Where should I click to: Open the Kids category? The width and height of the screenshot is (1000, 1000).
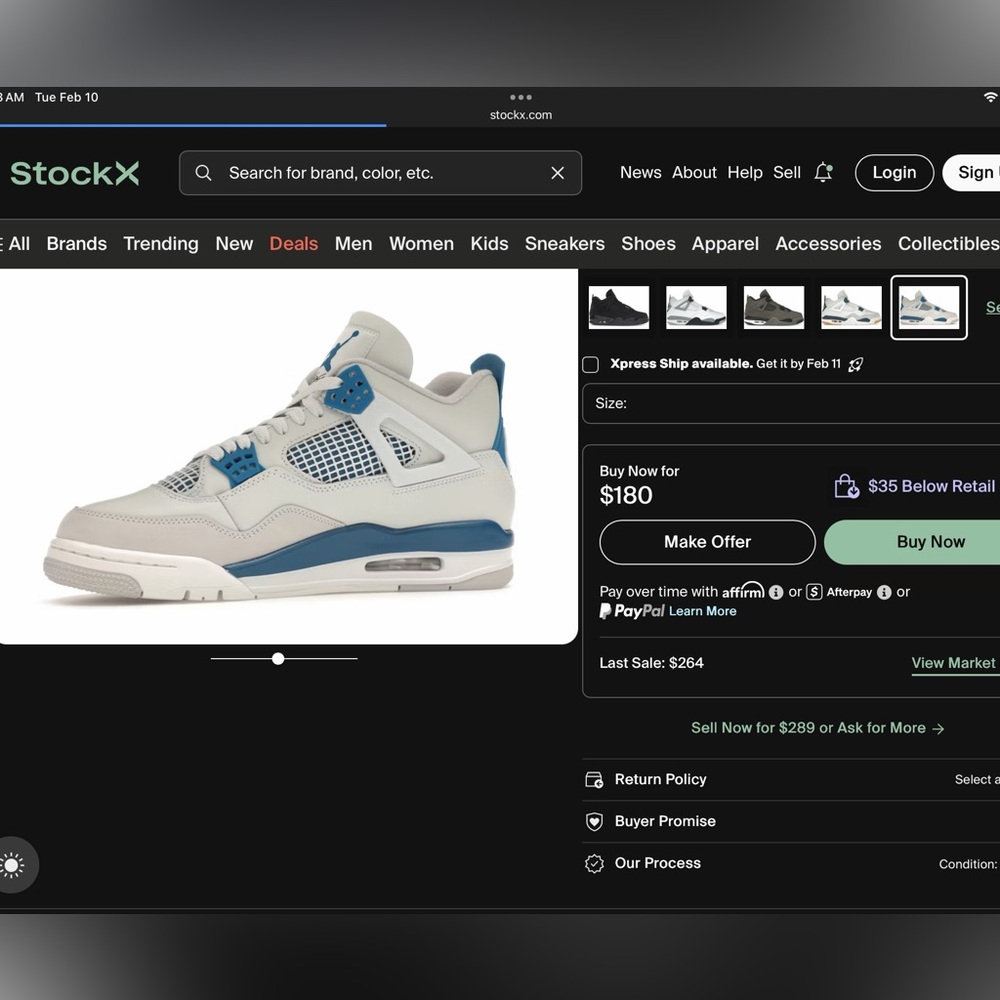[489, 244]
